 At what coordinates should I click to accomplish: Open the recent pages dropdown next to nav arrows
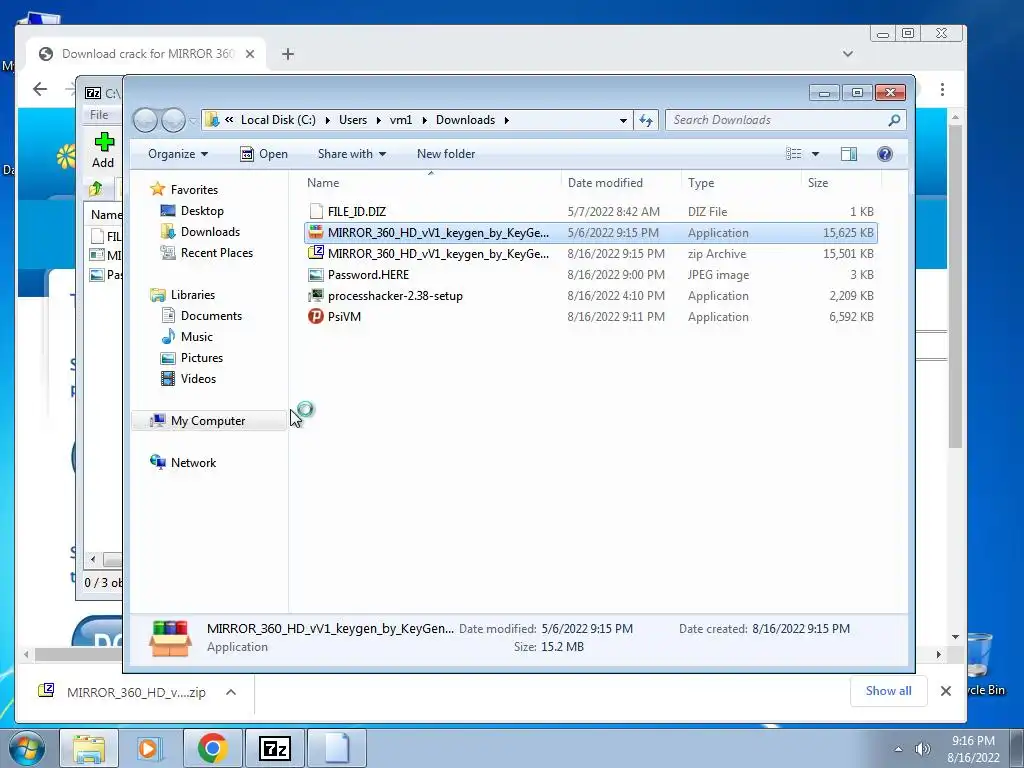193,121
